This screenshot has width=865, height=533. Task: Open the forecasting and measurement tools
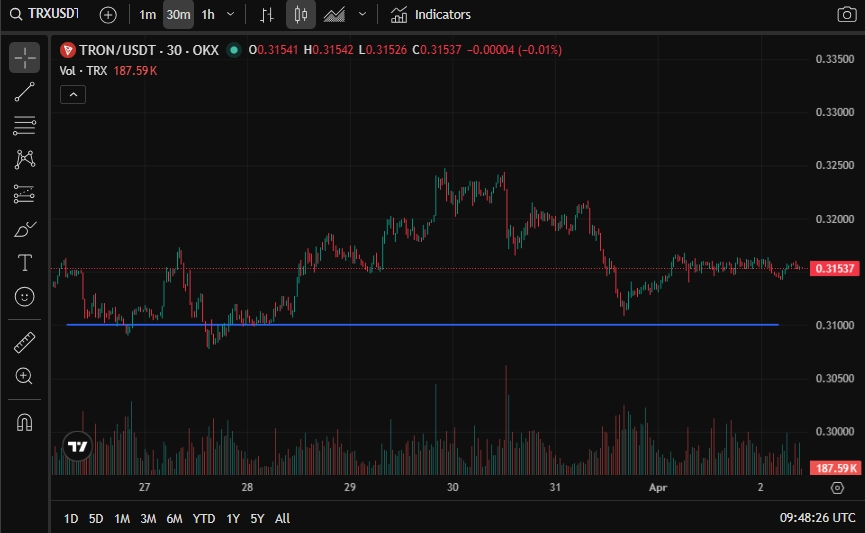click(24, 194)
